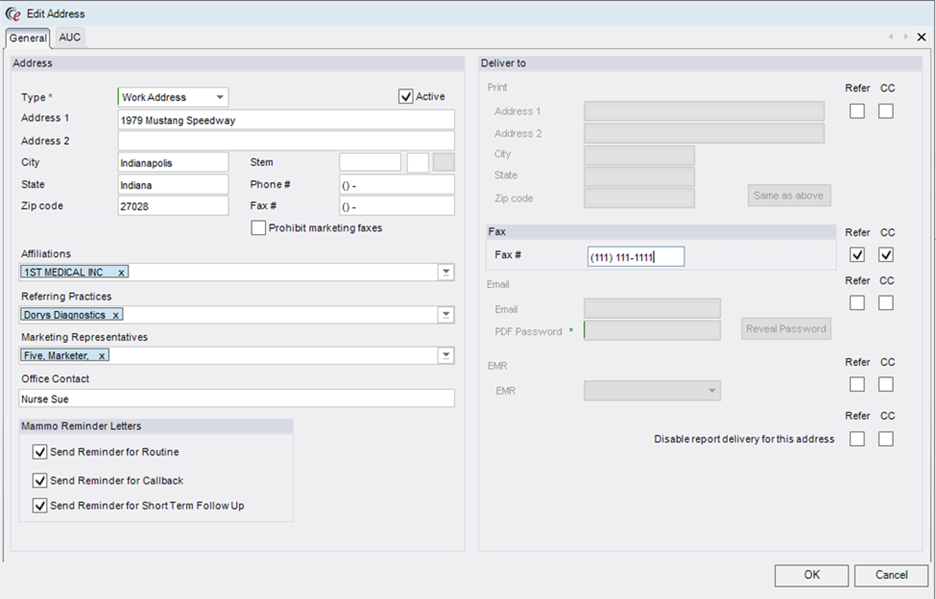The width and height of the screenshot is (936, 599).
Task: Click the app icon in title bar
Action: point(13,14)
